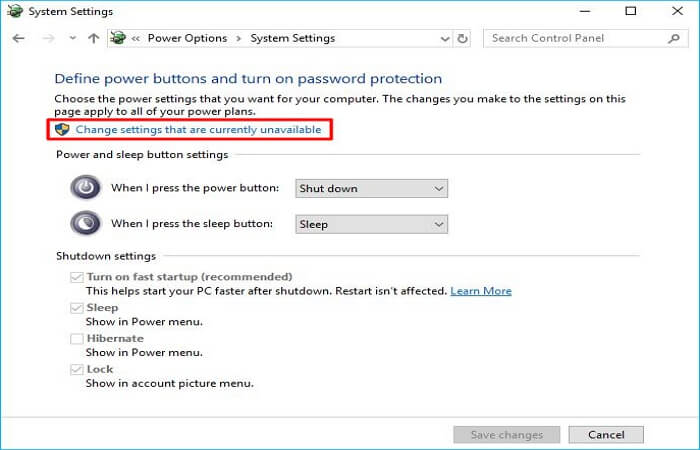Open the Learn More link
This screenshot has height=450, width=700.
pyautogui.click(x=480, y=291)
